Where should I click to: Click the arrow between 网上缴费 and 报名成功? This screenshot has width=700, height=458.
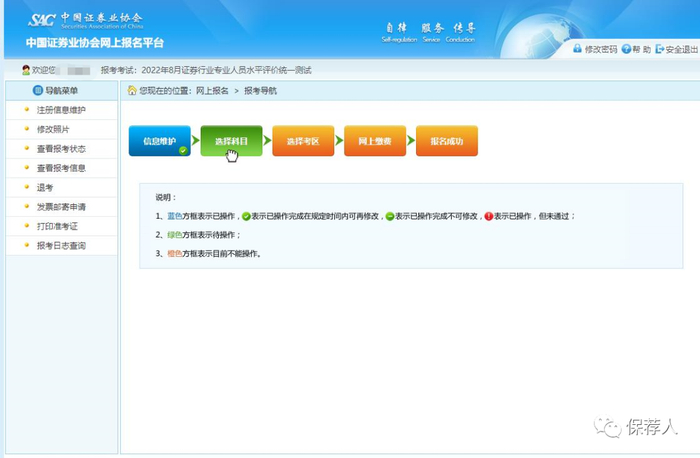411,141
